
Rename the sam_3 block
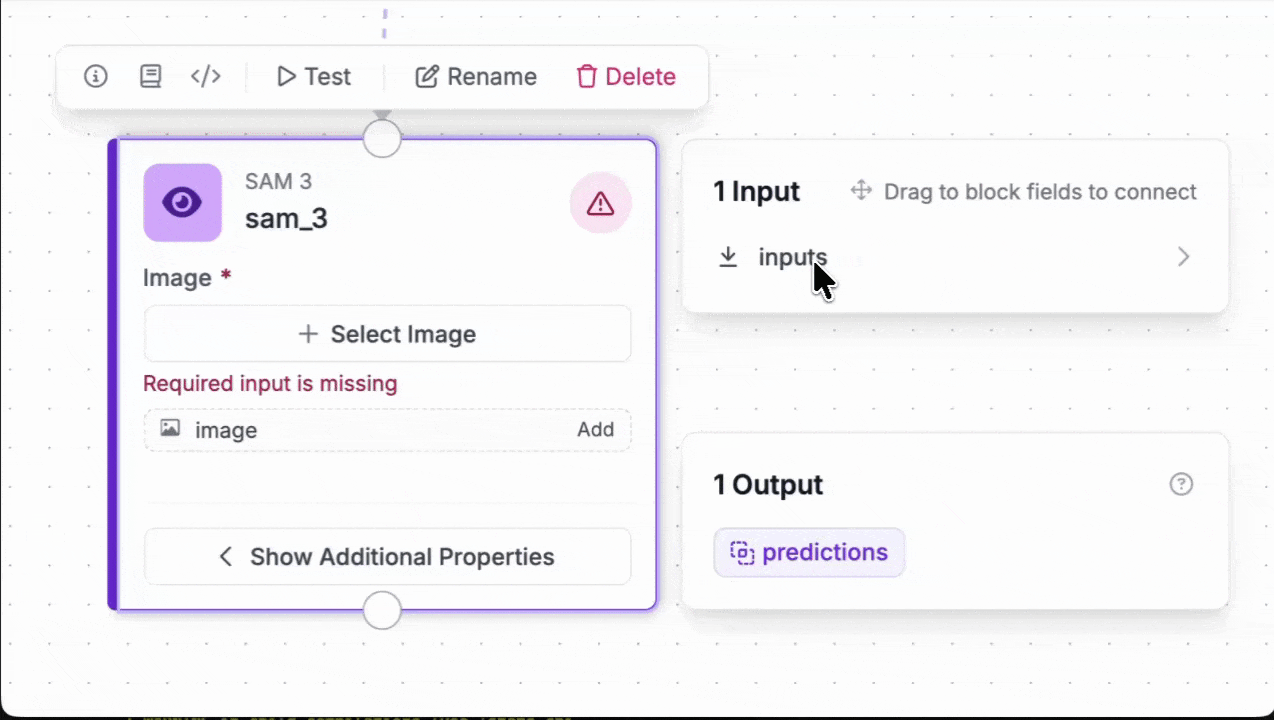click(x=476, y=77)
